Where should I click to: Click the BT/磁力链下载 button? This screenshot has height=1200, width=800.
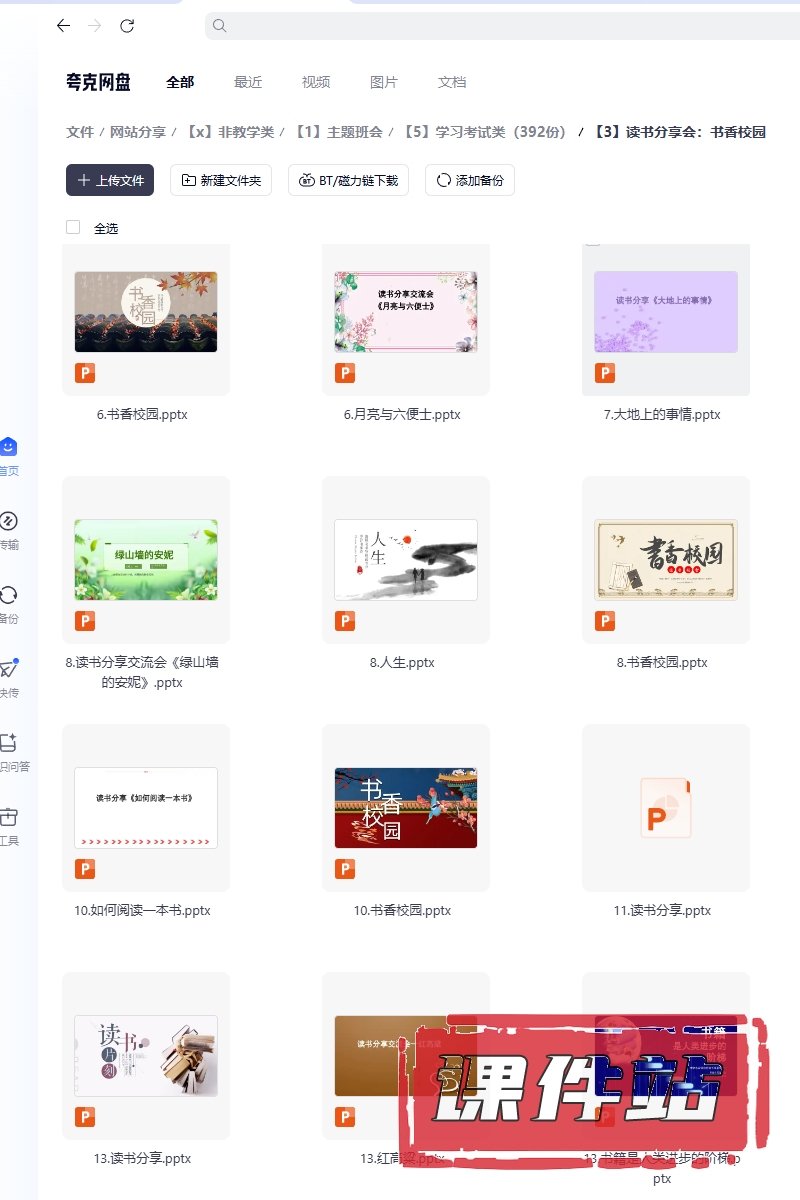click(x=348, y=180)
